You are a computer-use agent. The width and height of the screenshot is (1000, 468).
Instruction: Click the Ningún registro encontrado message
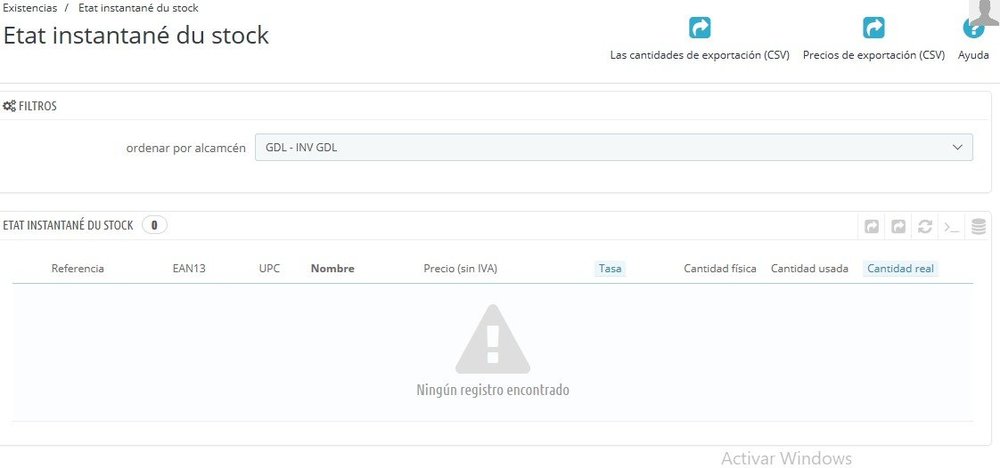point(492,390)
